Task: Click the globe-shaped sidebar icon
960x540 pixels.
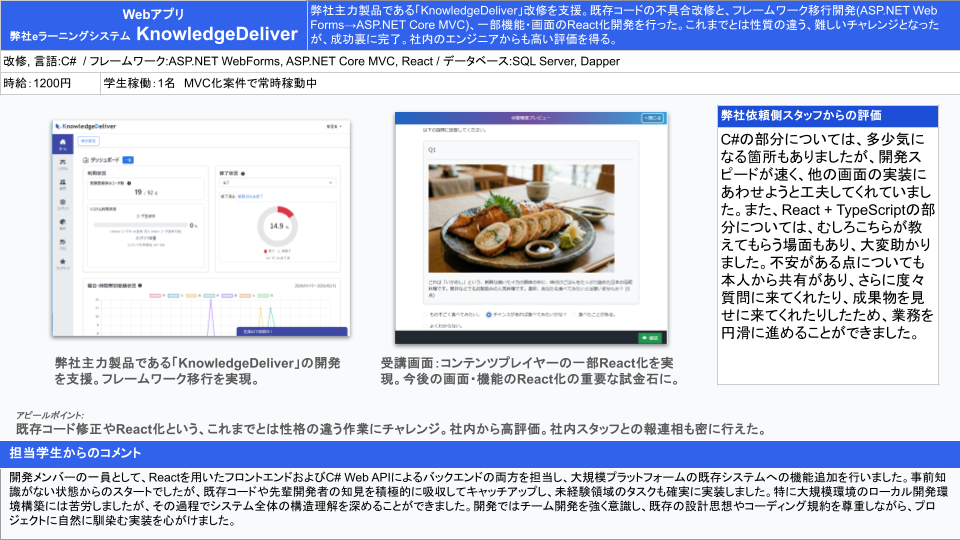Action: click(64, 224)
